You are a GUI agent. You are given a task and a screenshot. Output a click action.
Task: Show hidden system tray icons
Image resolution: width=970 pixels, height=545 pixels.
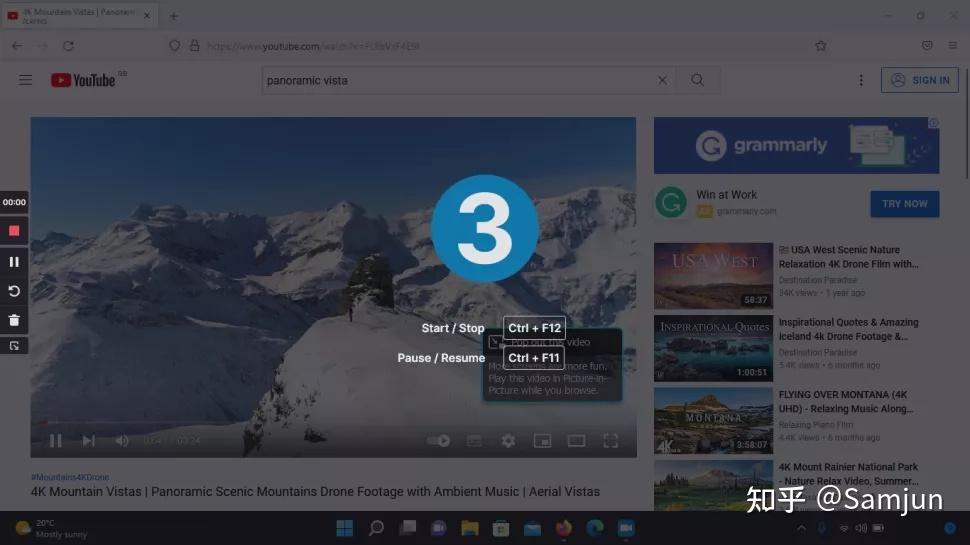tap(802, 528)
